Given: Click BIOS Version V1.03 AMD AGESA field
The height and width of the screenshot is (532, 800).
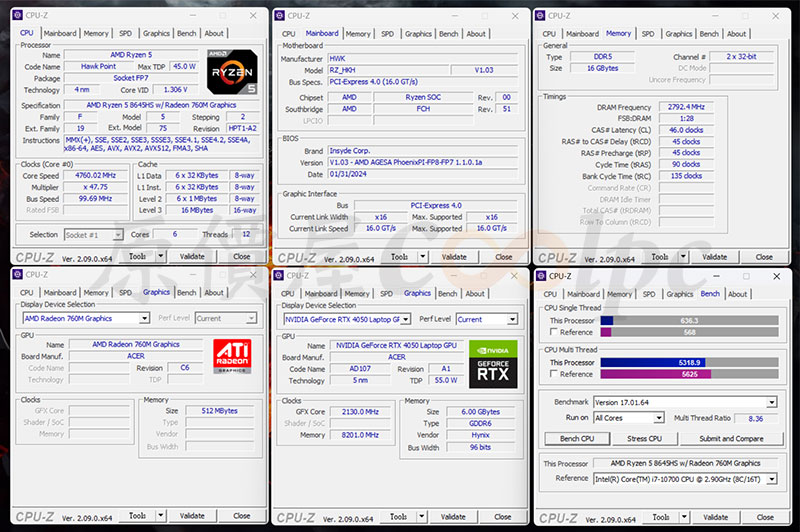Looking at the screenshot, I should (423, 162).
